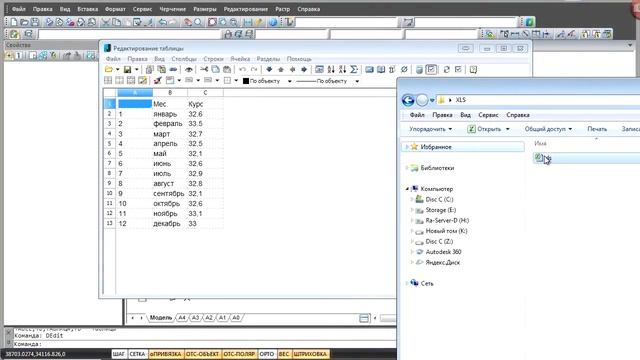The width and height of the screenshot is (640, 360).
Task: Toggle ШАГ snap mode in status bar
Action: coord(119,354)
